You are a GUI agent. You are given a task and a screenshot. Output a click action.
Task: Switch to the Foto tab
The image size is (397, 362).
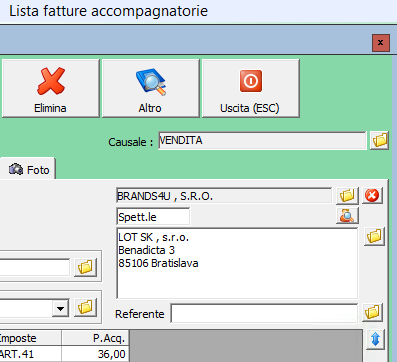(29, 170)
